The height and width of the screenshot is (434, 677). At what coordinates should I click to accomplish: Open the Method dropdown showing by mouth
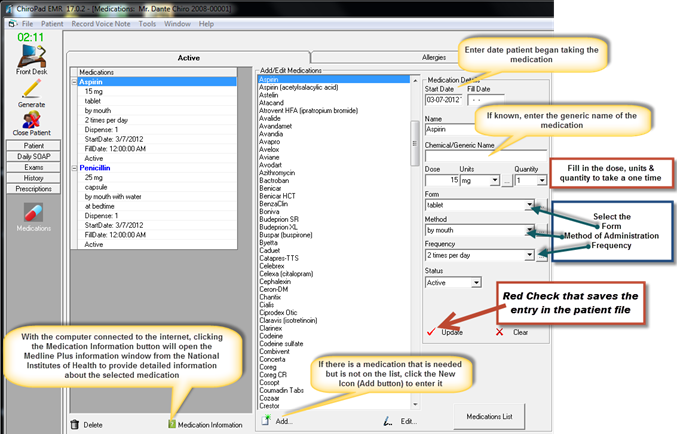tap(529, 230)
